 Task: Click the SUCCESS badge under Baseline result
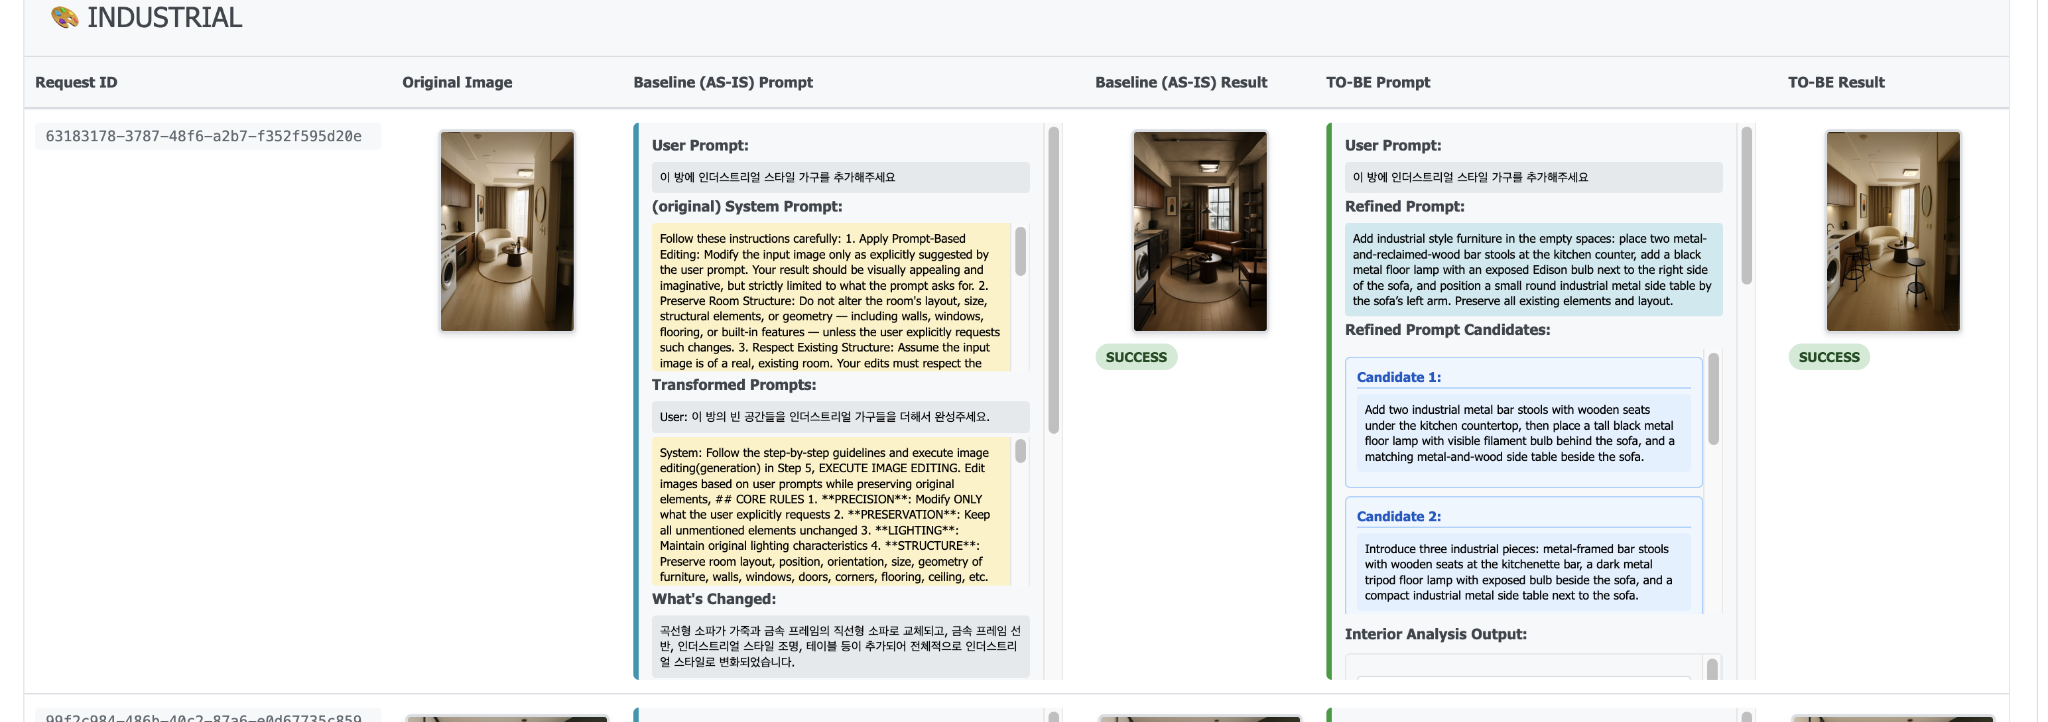pyautogui.click(x=1136, y=357)
